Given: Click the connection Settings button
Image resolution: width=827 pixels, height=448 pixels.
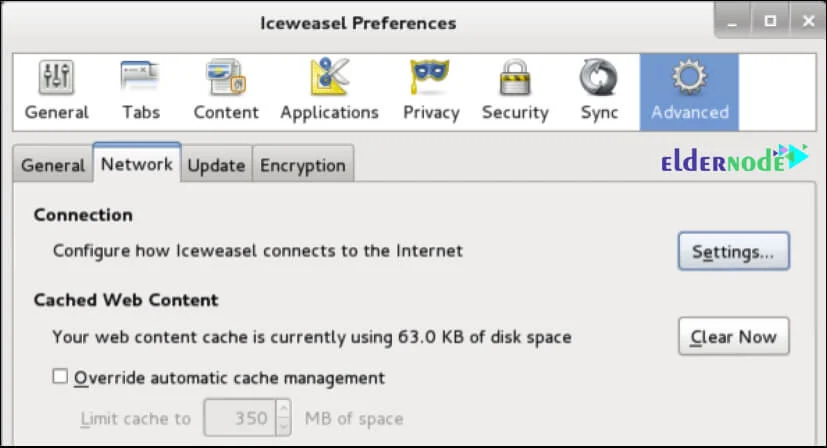Looking at the screenshot, I should tap(733, 252).
